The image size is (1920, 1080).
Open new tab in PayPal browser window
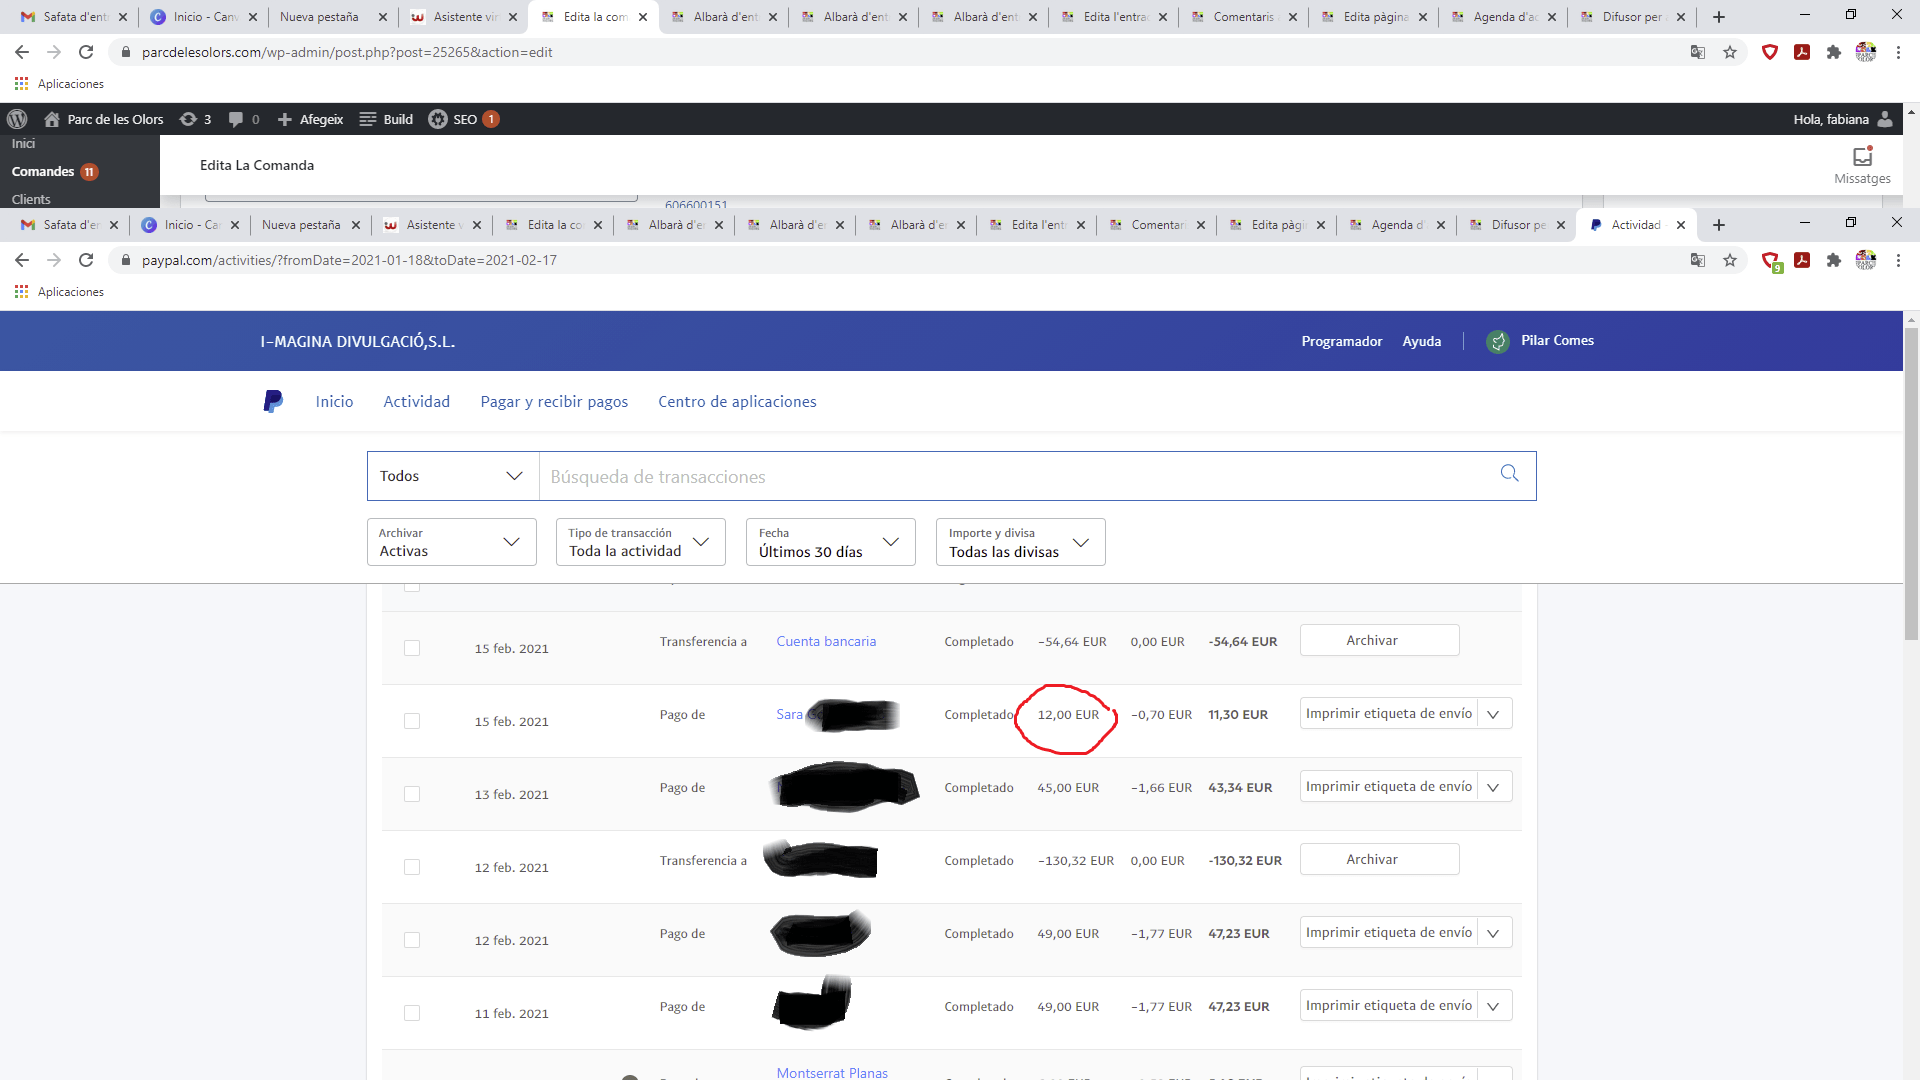click(1719, 225)
